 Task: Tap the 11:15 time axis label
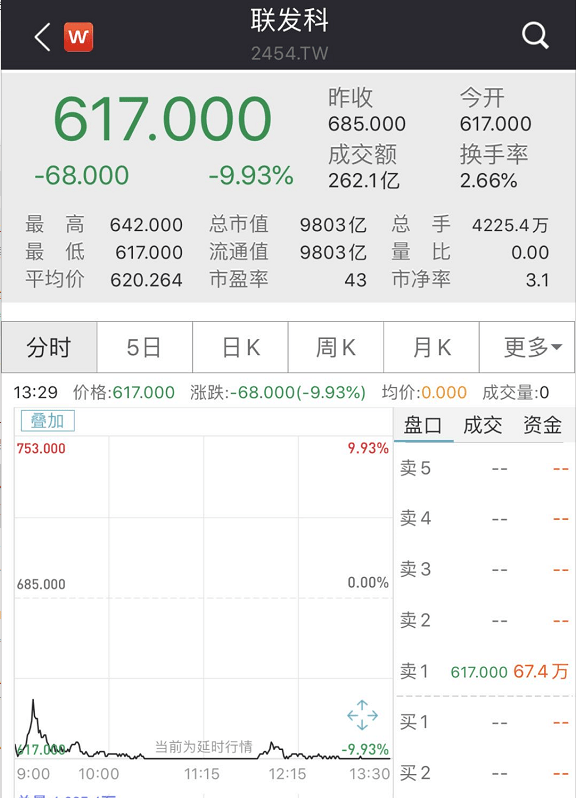click(x=201, y=774)
